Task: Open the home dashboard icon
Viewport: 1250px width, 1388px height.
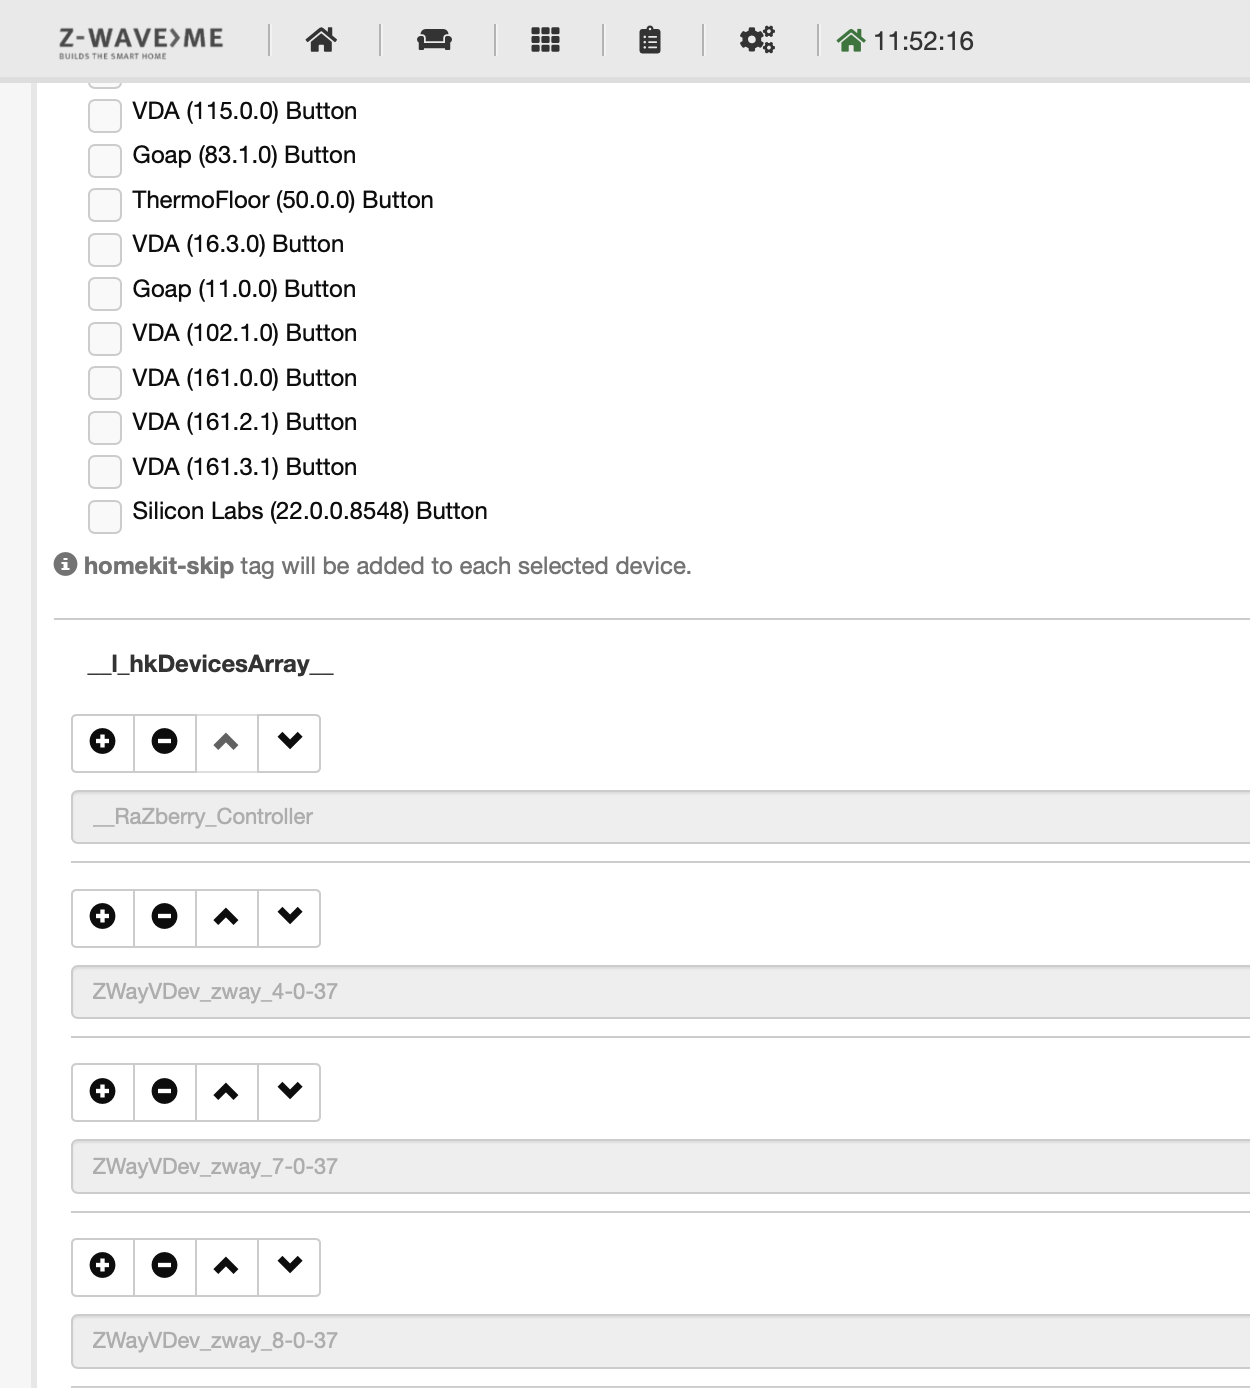Action: (321, 40)
